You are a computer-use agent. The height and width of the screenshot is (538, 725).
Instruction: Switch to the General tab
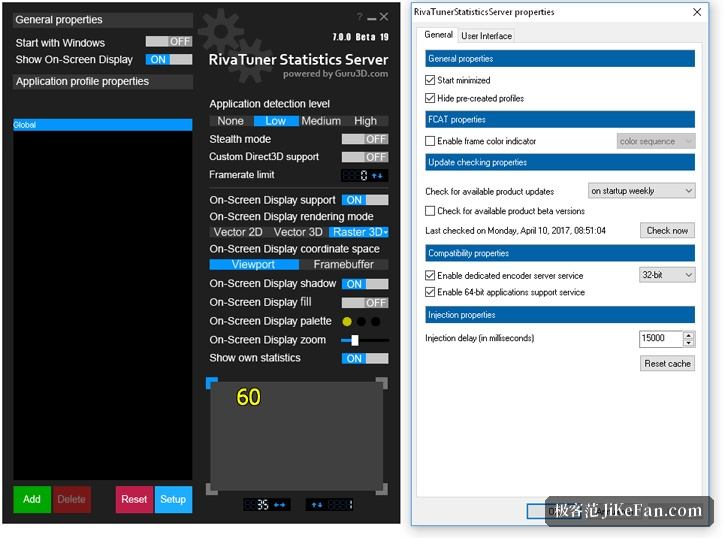click(x=438, y=35)
